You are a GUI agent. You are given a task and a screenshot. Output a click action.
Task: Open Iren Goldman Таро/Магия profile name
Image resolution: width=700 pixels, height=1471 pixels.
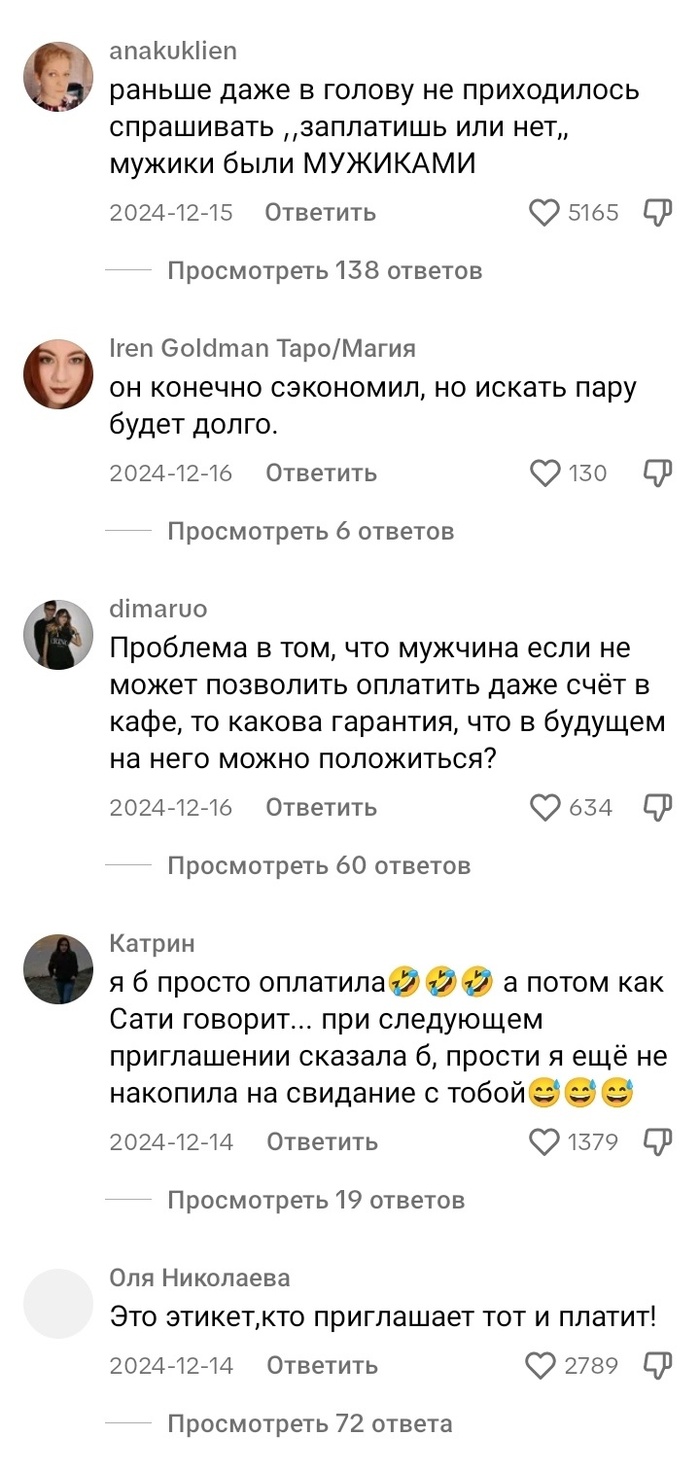tap(262, 348)
